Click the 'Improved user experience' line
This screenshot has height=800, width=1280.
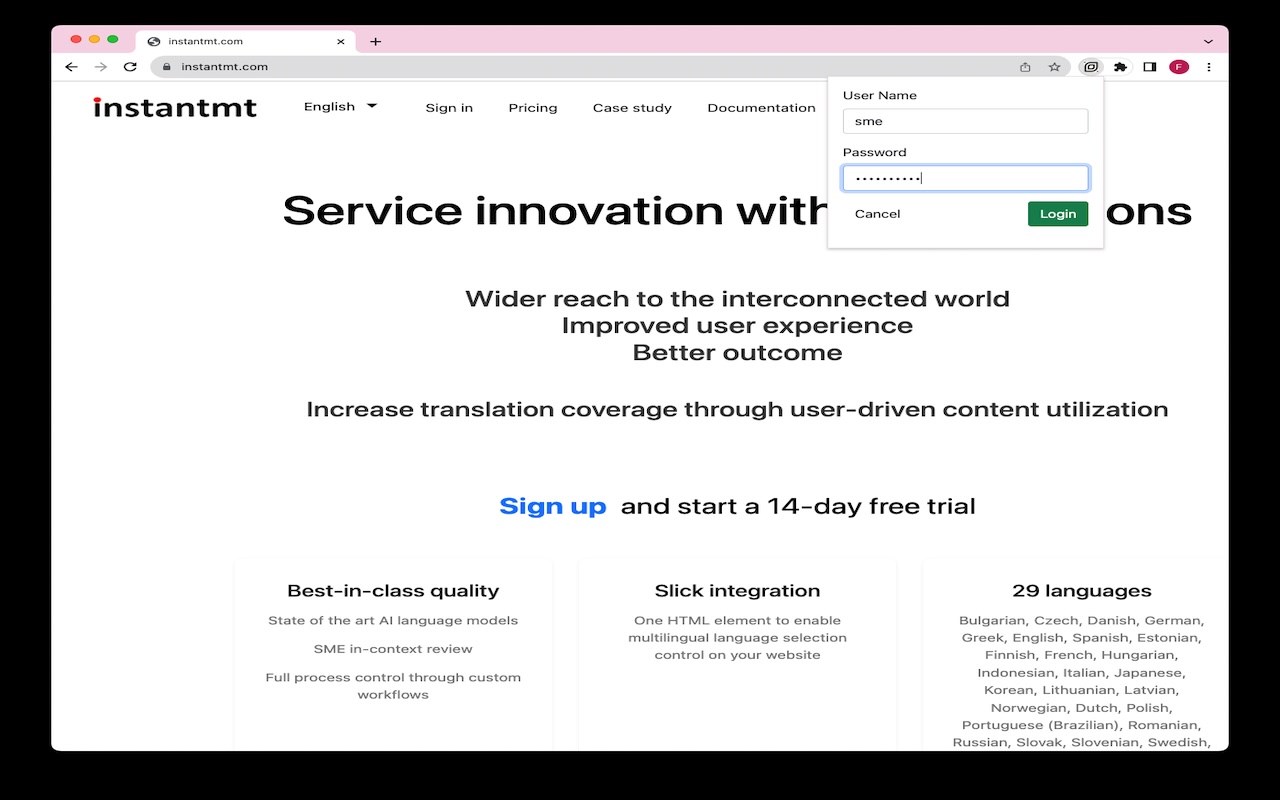pyautogui.click(x=737, y=325)
